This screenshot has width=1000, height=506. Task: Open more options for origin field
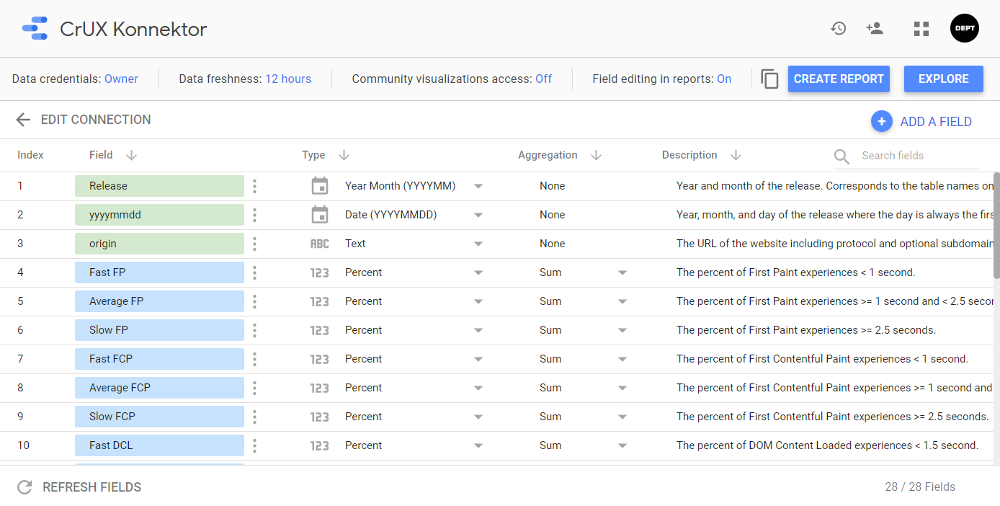[254, 244]
